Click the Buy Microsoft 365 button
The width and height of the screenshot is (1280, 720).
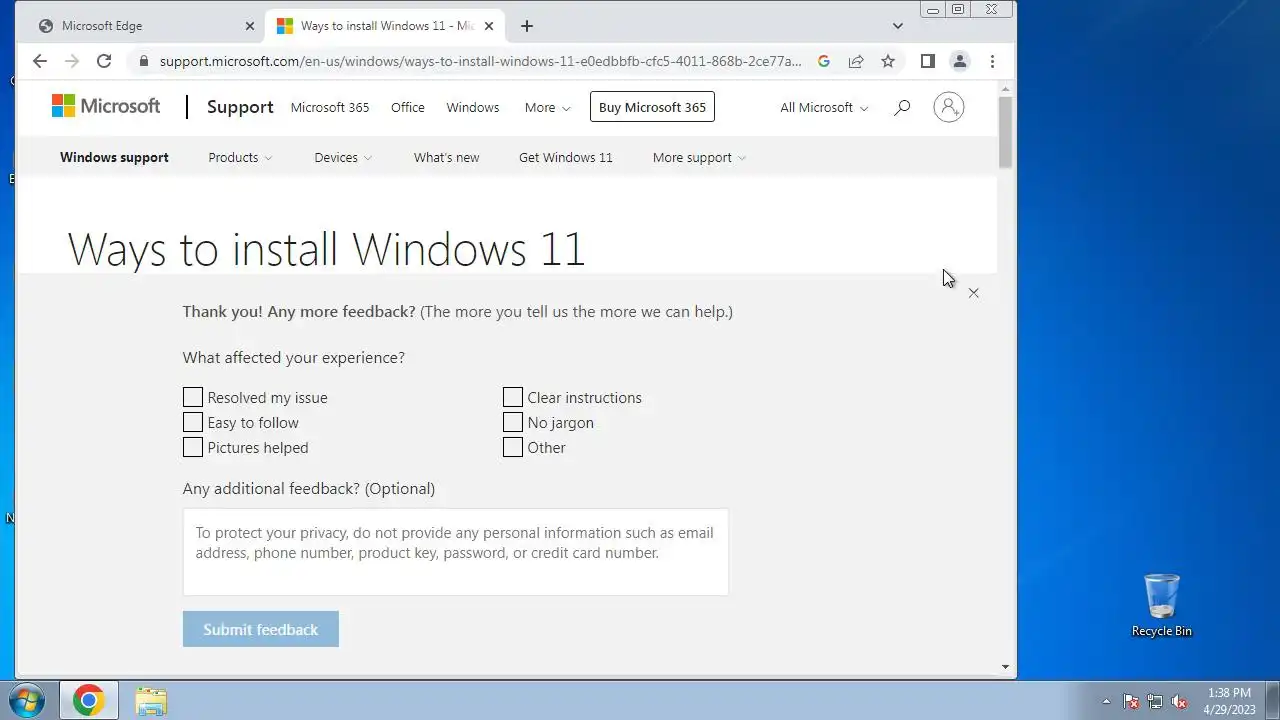(x=652, y=107)
